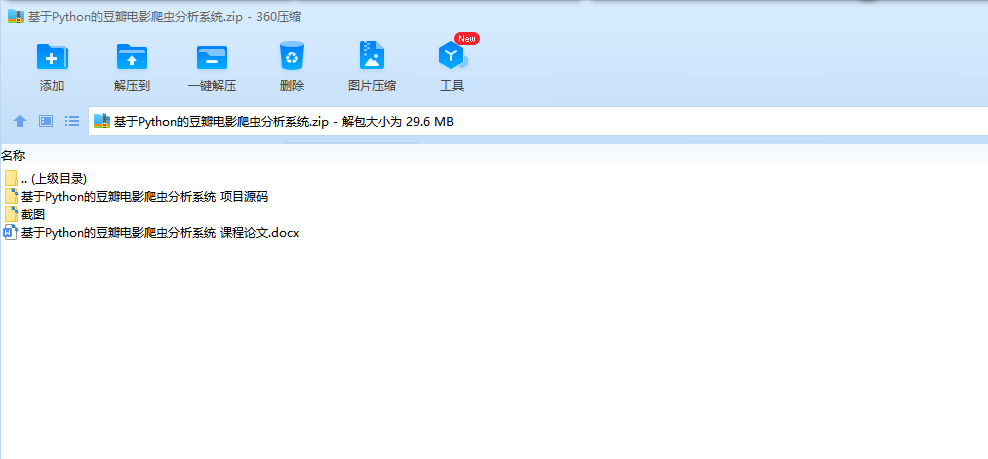Viewport: 988px width, 459px height.
Task: Click the 名称 column header
Action: point(13,155)
